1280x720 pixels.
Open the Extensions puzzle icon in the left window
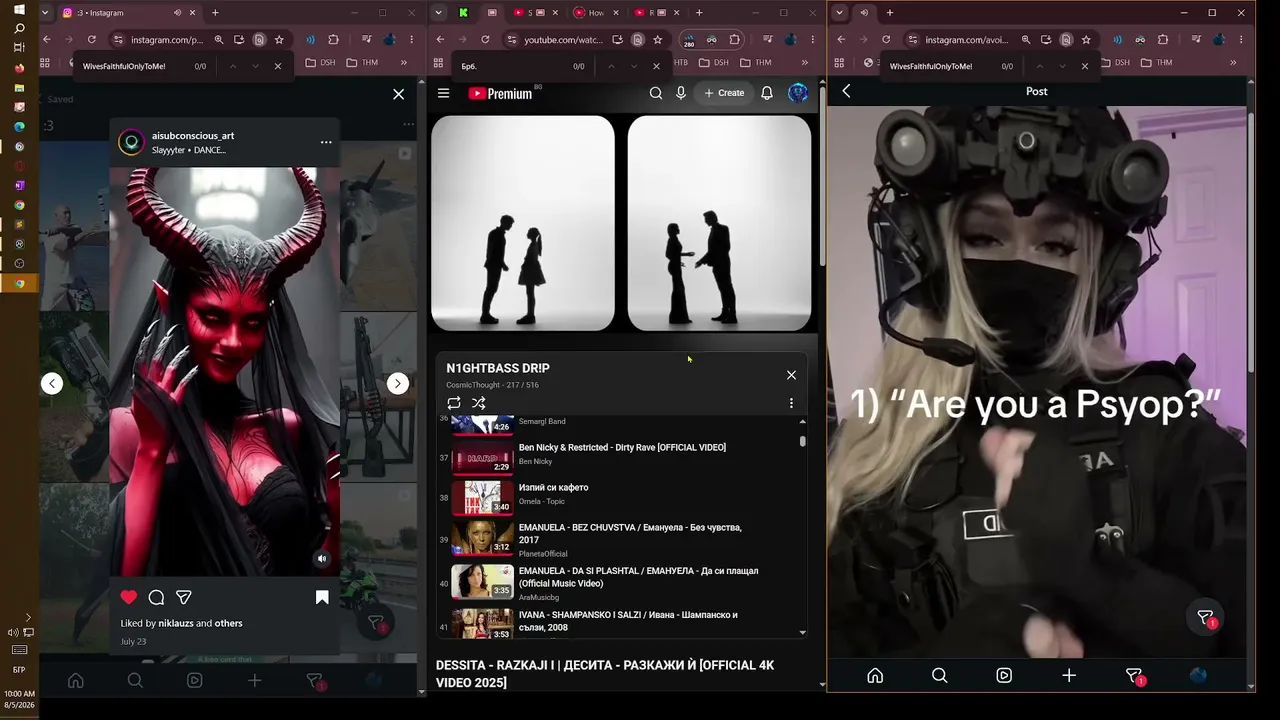point(334,40)
